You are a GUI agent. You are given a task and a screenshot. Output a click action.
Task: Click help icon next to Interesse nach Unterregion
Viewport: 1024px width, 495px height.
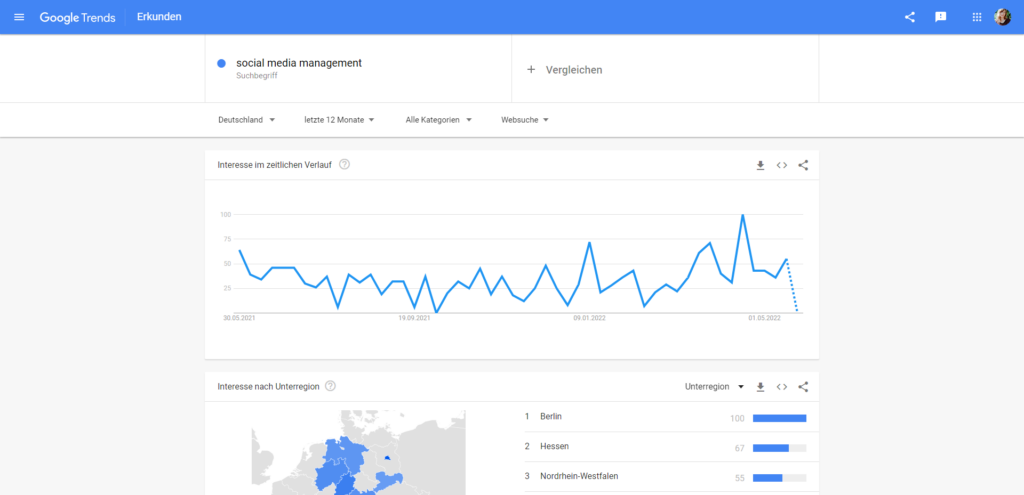tap(330, 386)
